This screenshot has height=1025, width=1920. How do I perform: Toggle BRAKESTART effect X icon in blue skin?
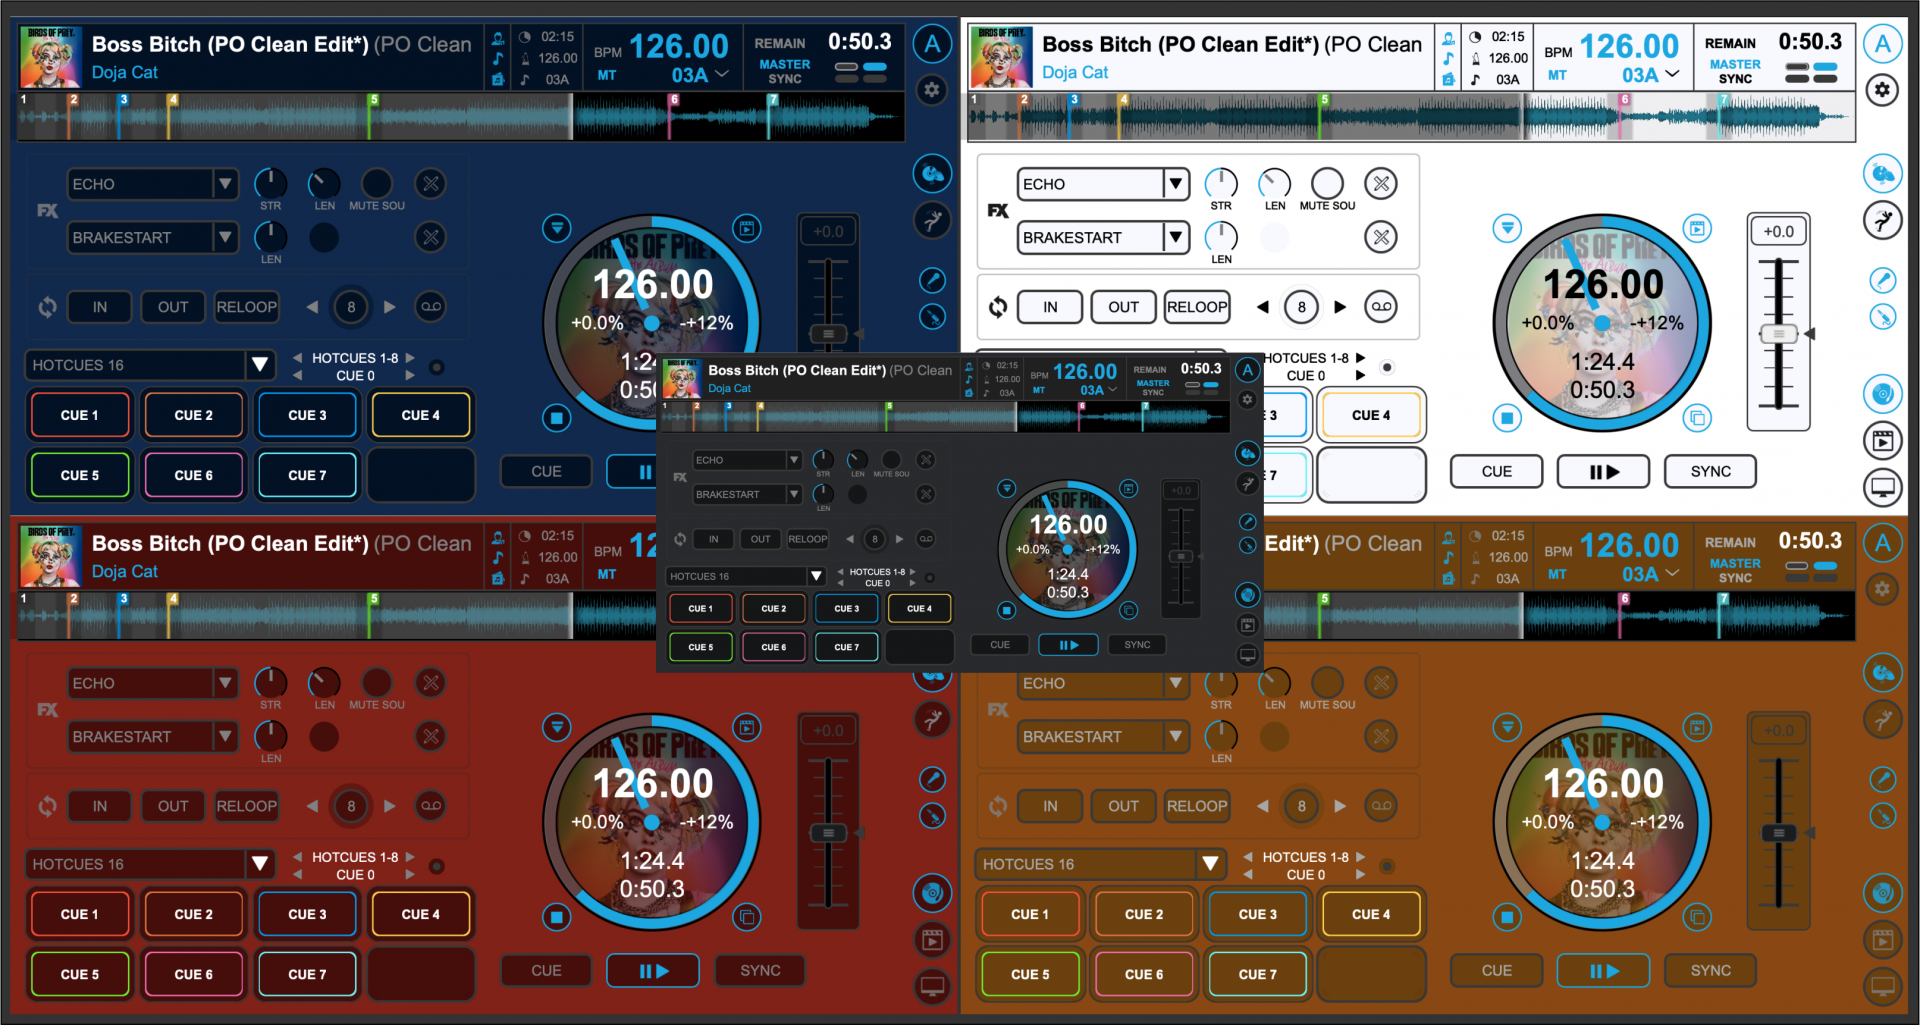pos(431,237)
